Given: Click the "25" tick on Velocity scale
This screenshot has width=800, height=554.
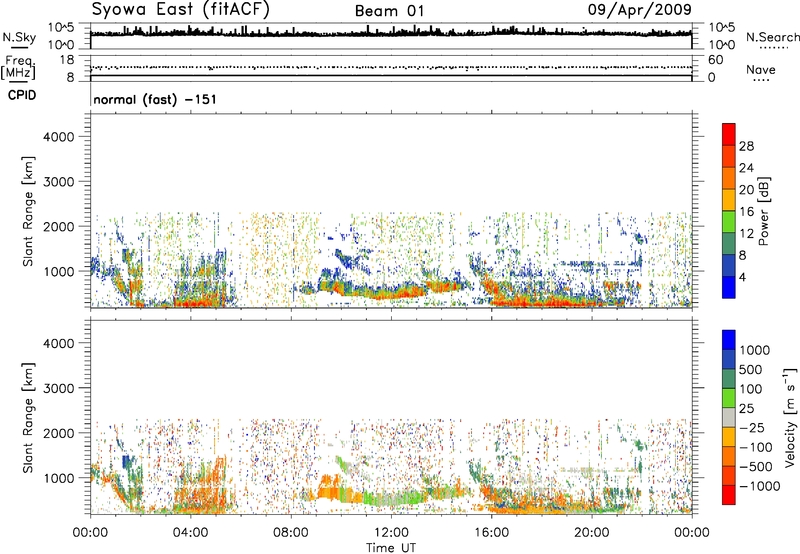Looking at the screenshot, I should point(747,409).
